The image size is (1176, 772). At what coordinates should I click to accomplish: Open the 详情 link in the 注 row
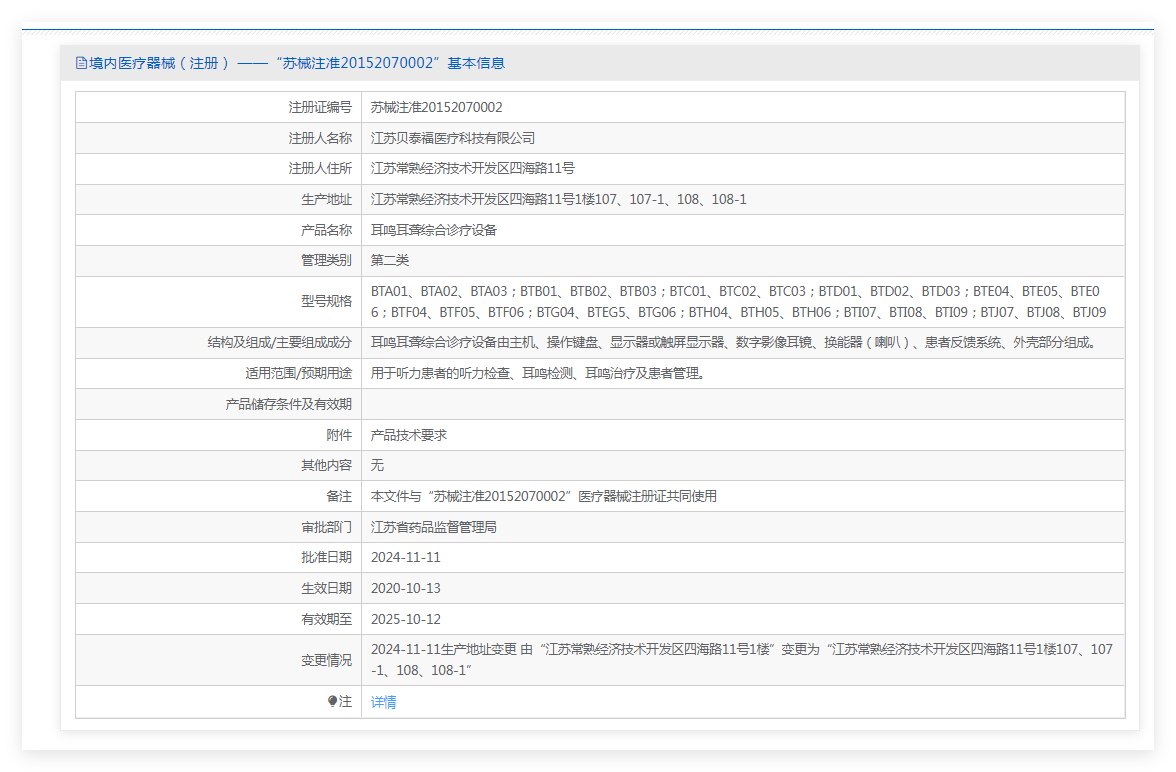pyautogui.click(x=383, y=701)
